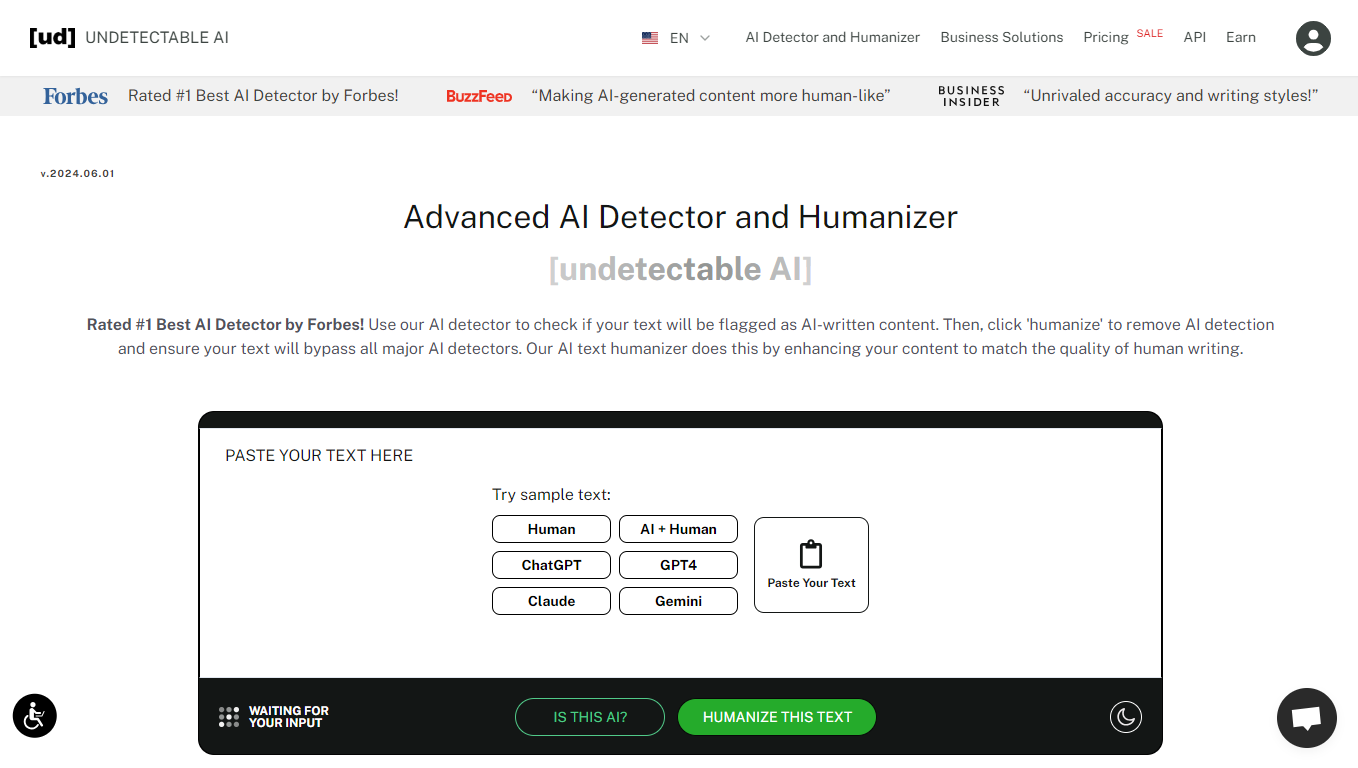Image resolution: width=1358 pixels, height=768 pixels.
Task: Click the BuzzFeed logo in the banner
Action: pos(479,96)
